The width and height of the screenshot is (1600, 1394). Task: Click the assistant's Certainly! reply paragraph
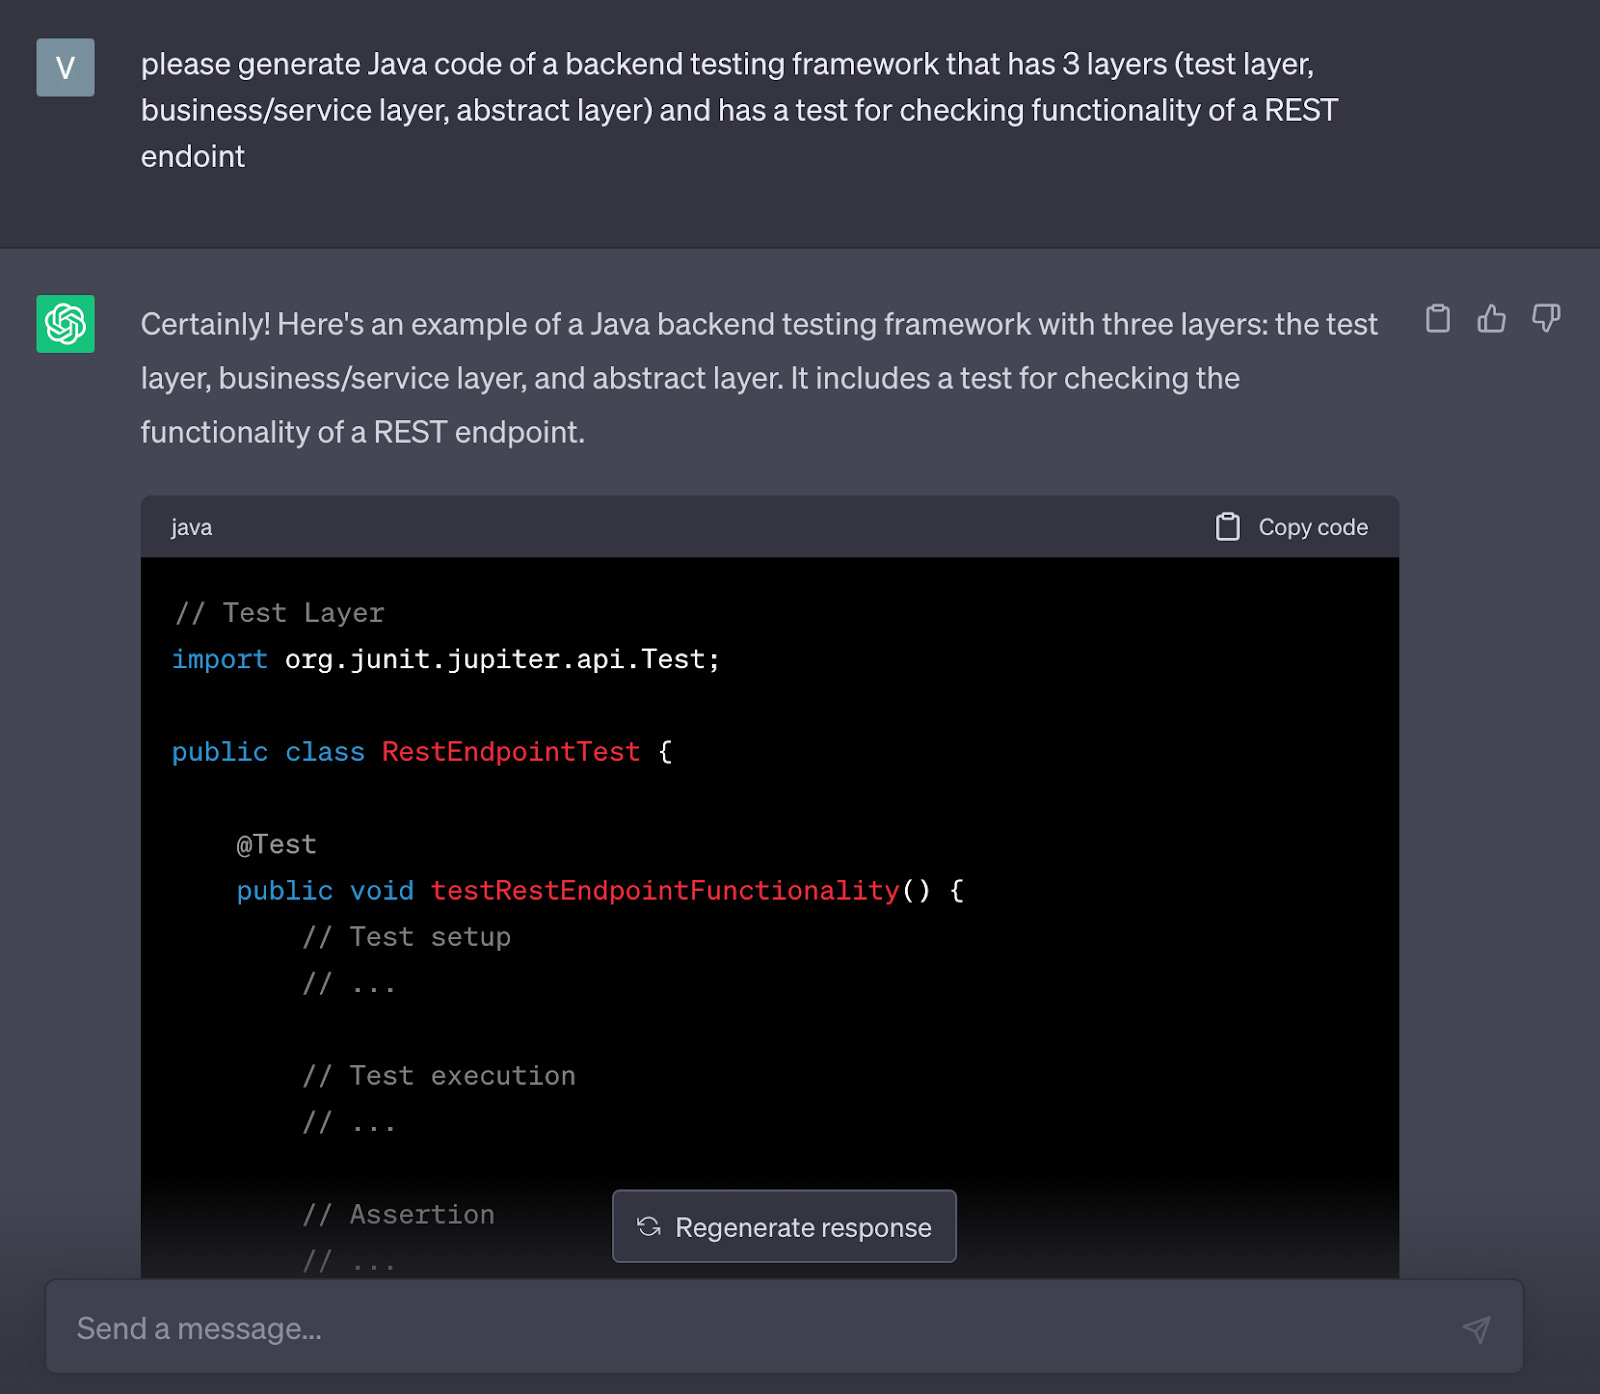(759, 378)
